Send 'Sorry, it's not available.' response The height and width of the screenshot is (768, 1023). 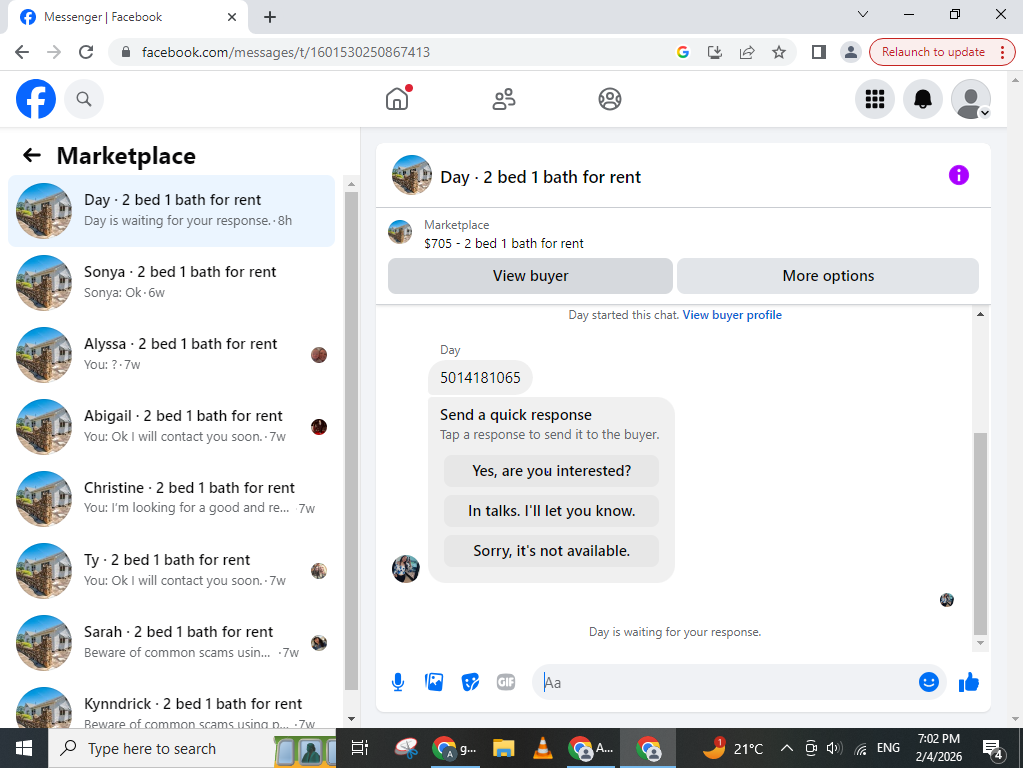551,551
